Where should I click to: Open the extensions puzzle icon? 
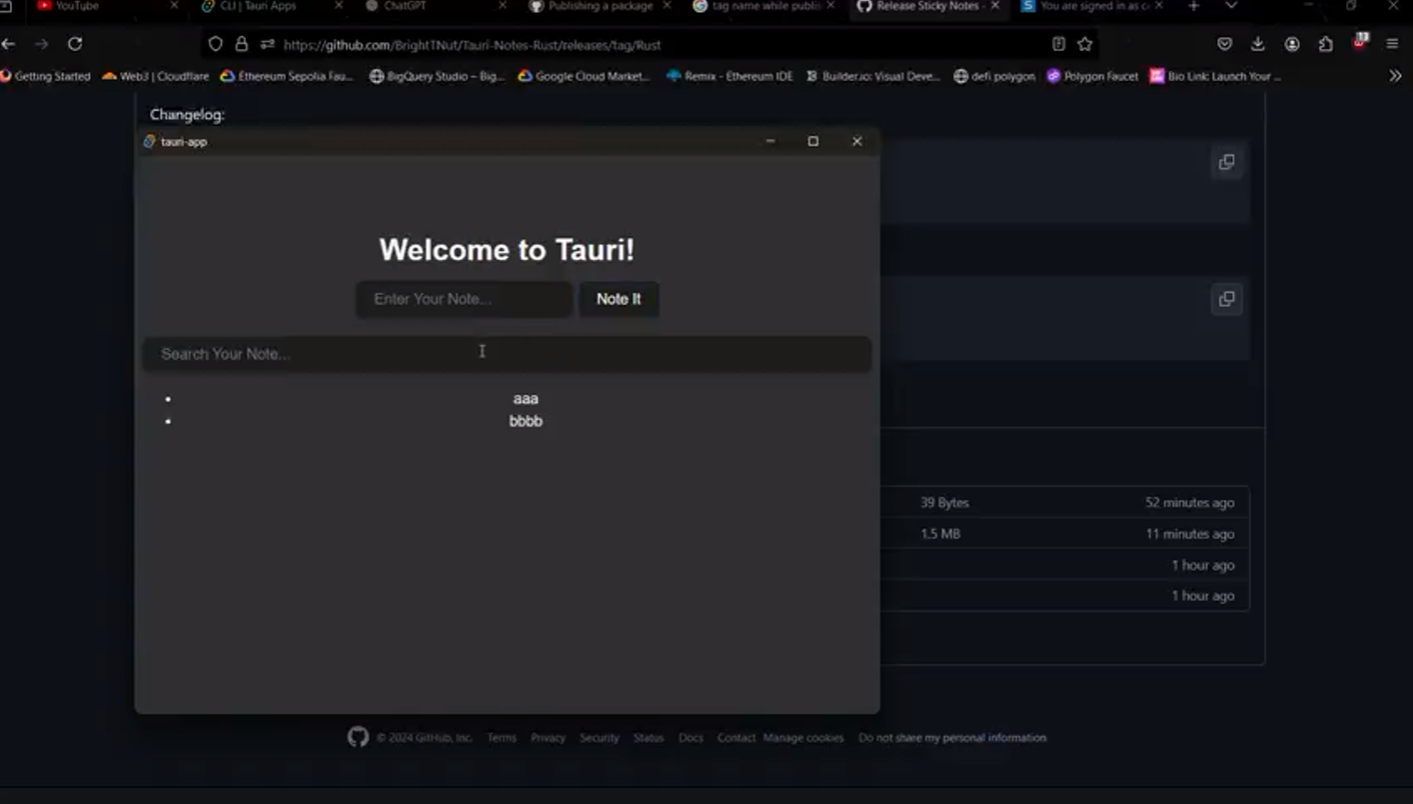point(1326,44)
